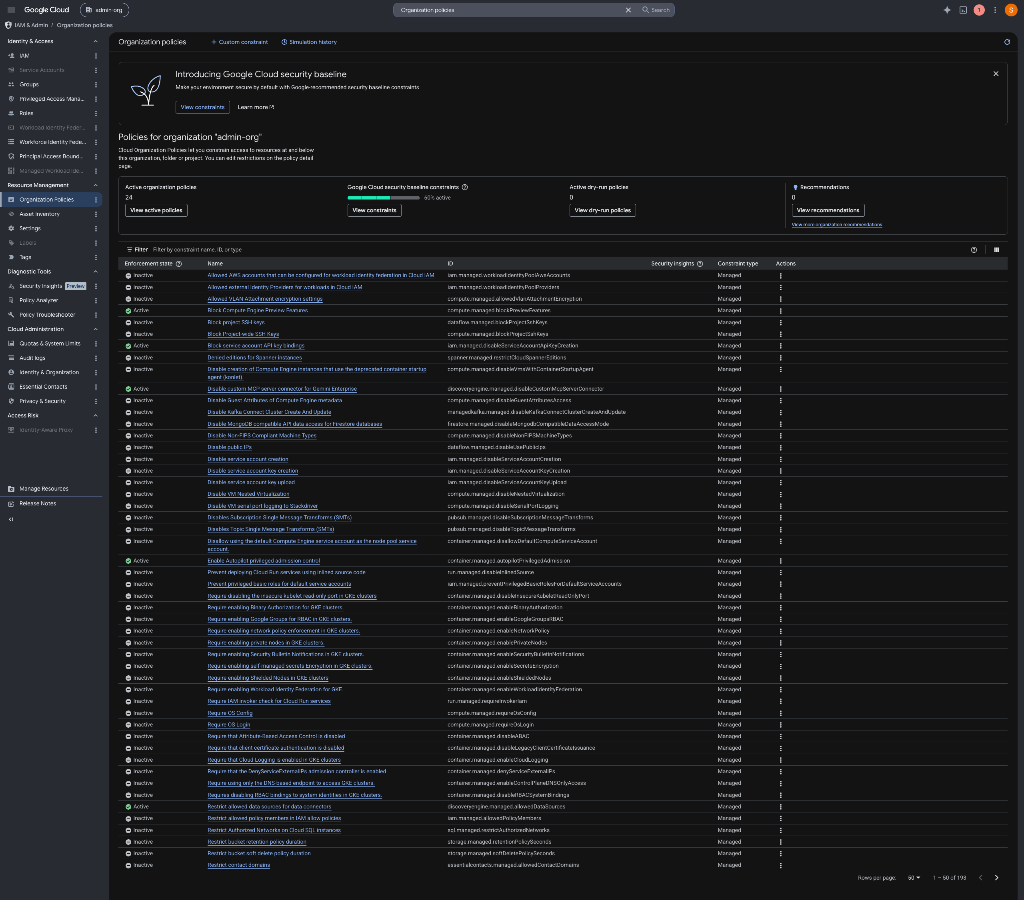
Task: Open the column display options icon
Action: pos(997,249)
